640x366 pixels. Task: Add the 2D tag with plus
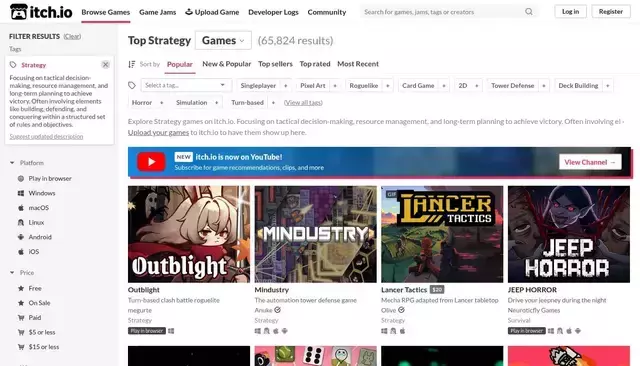pos(476,86)
